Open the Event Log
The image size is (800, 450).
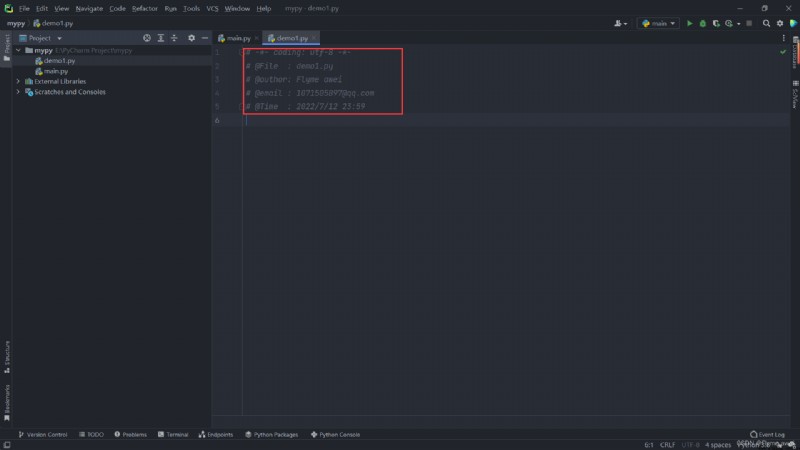coord(767,435)
